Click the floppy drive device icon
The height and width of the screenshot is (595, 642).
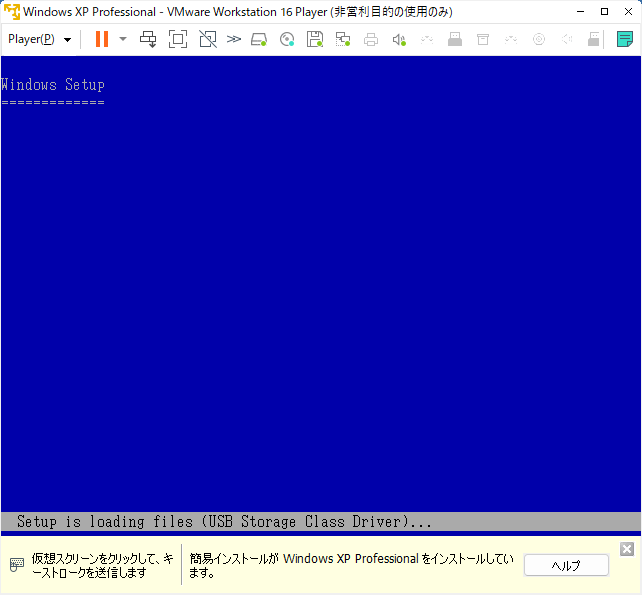click(x=315, y=39)
